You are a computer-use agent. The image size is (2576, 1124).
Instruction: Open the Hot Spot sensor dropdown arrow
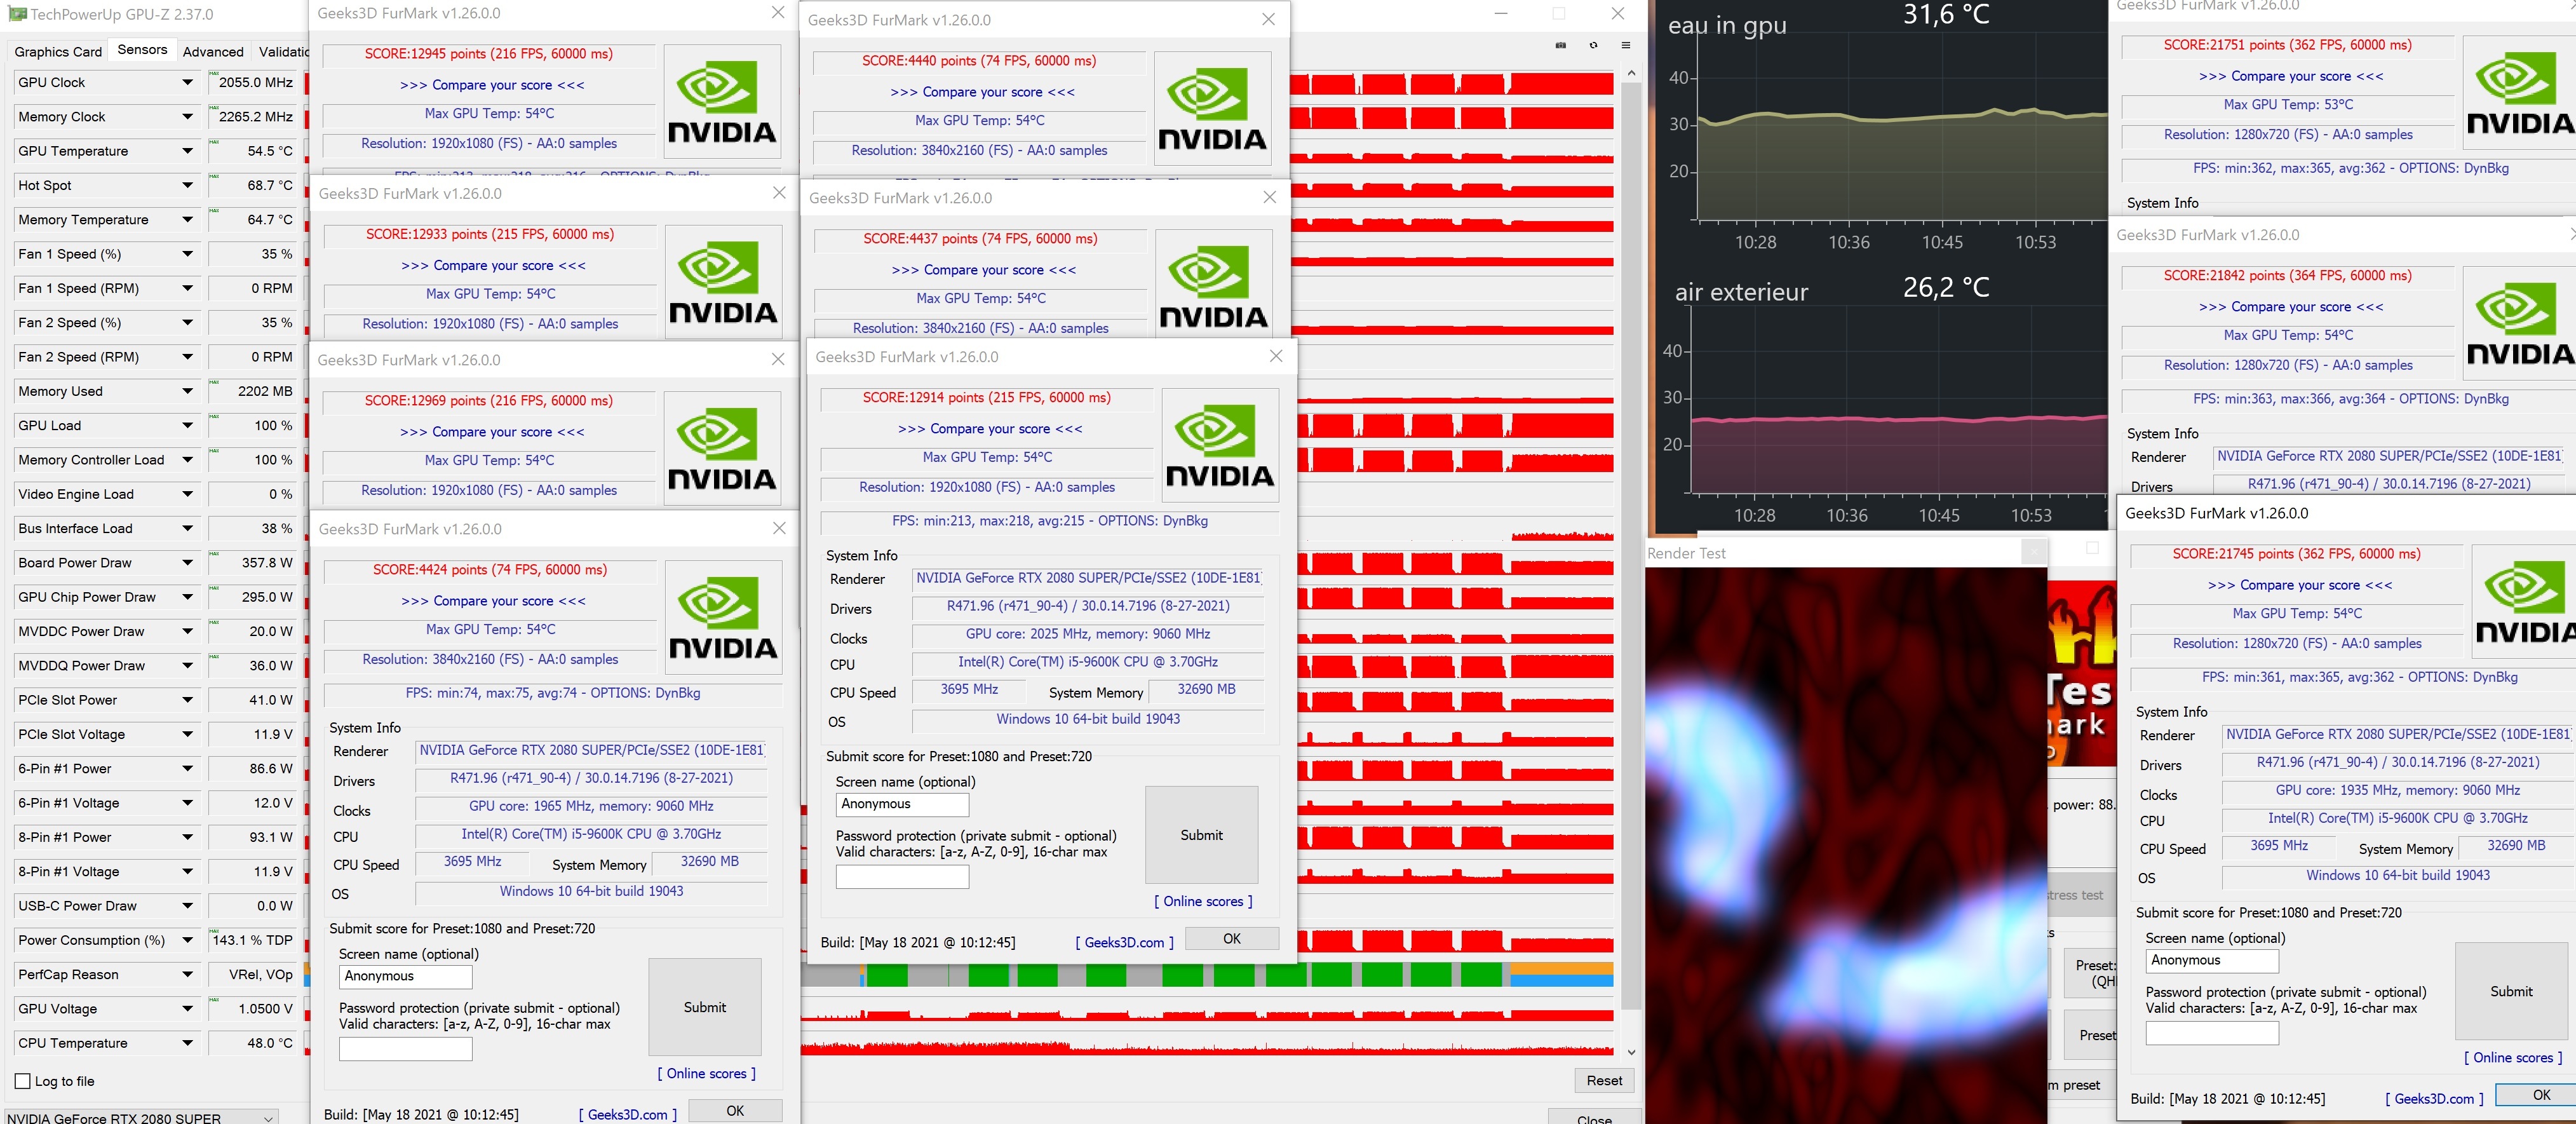pyautogui.click(x=187, y=185)
